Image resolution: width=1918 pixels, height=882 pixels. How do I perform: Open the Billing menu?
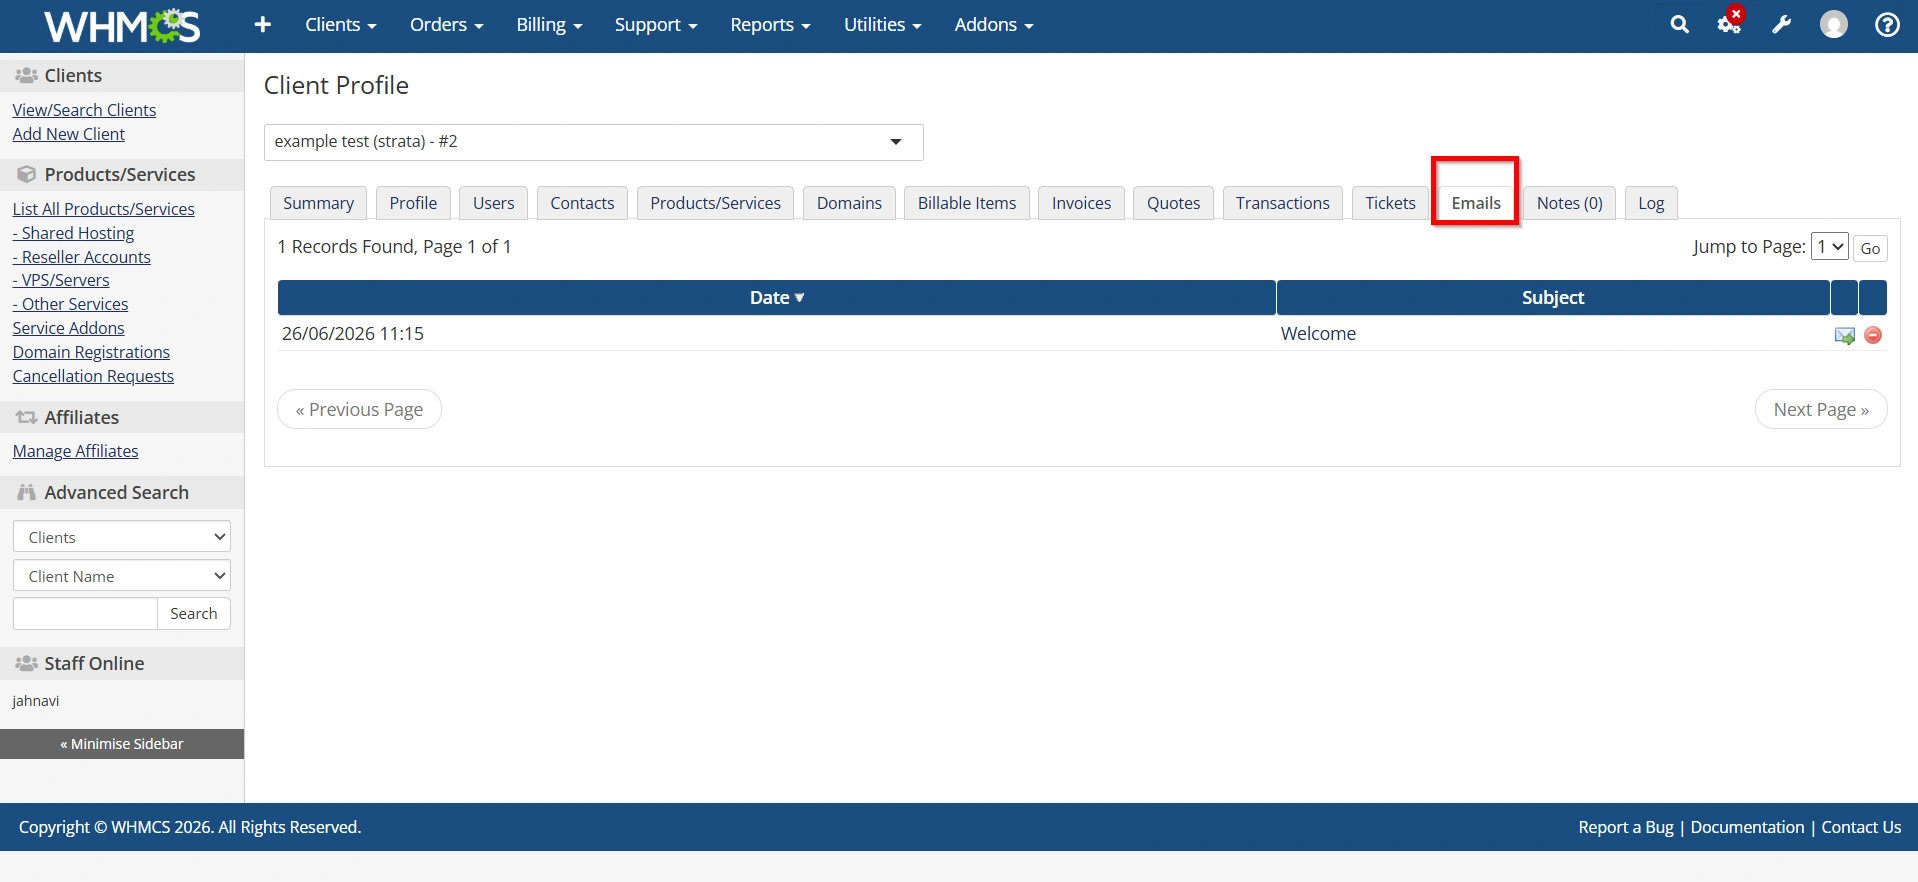pos(549,25)
